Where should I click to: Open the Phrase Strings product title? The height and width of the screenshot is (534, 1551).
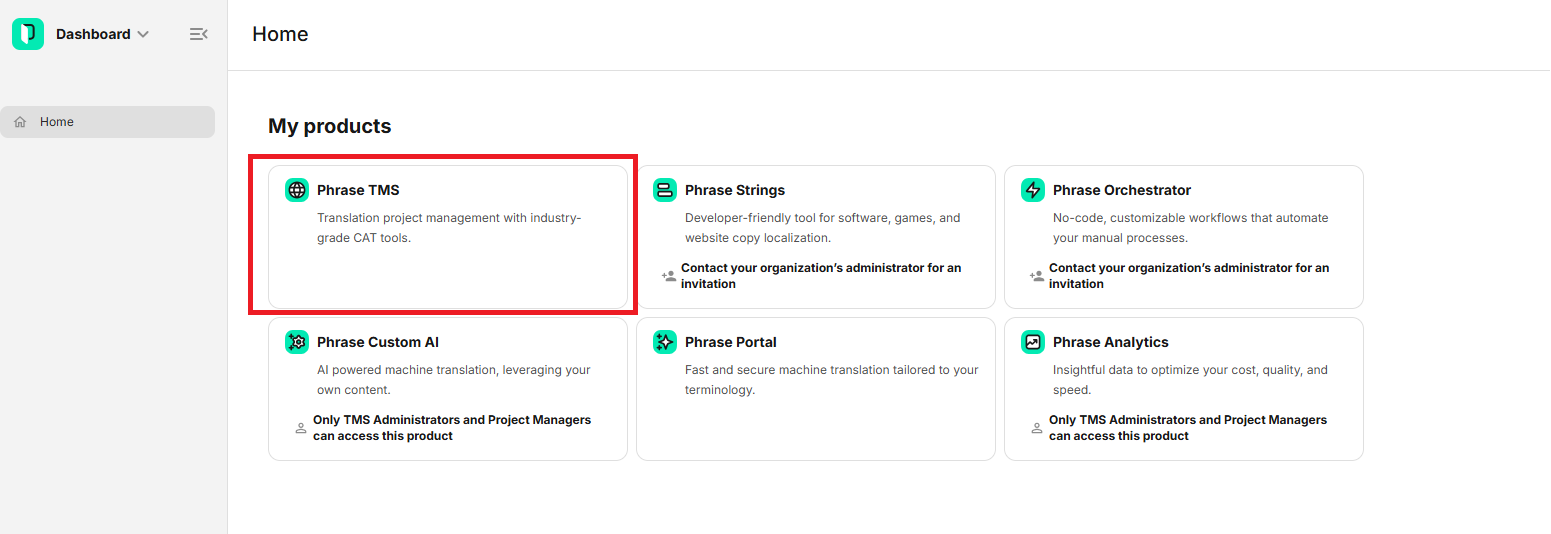click(735, 190)
